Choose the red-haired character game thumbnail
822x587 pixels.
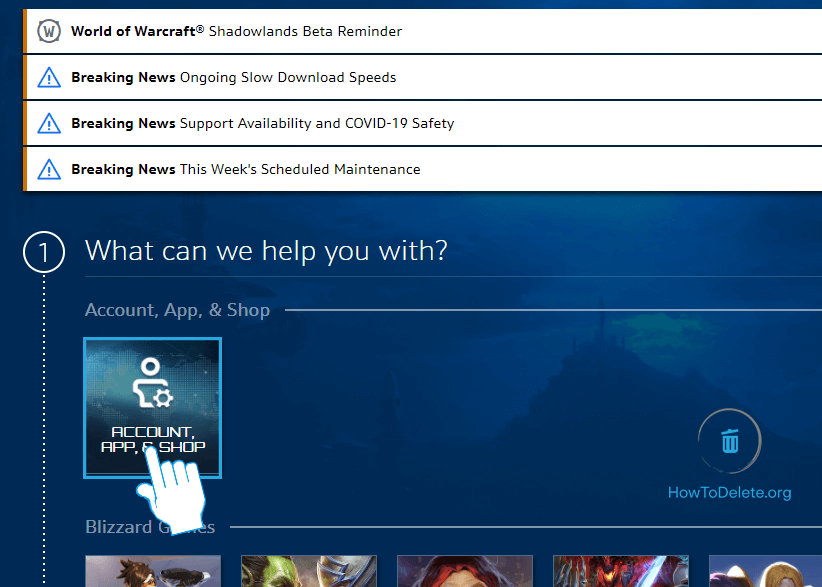tap(464, 571)
